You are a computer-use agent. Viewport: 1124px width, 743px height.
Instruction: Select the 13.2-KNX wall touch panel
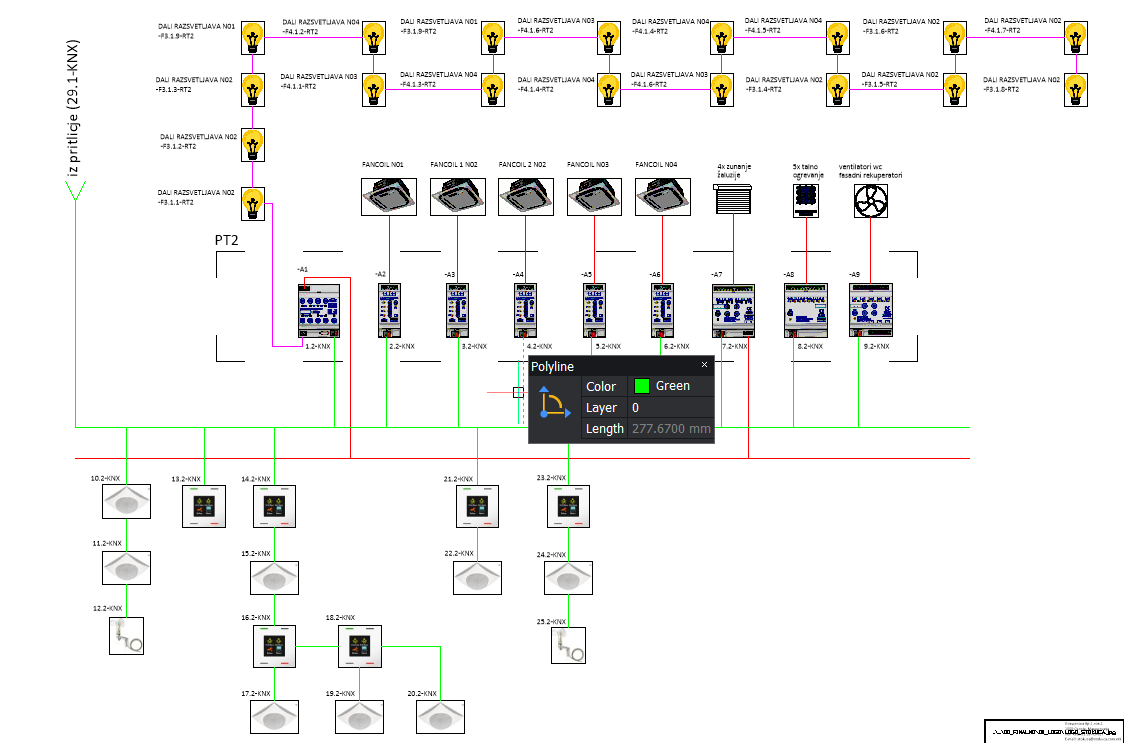(205, 507)
